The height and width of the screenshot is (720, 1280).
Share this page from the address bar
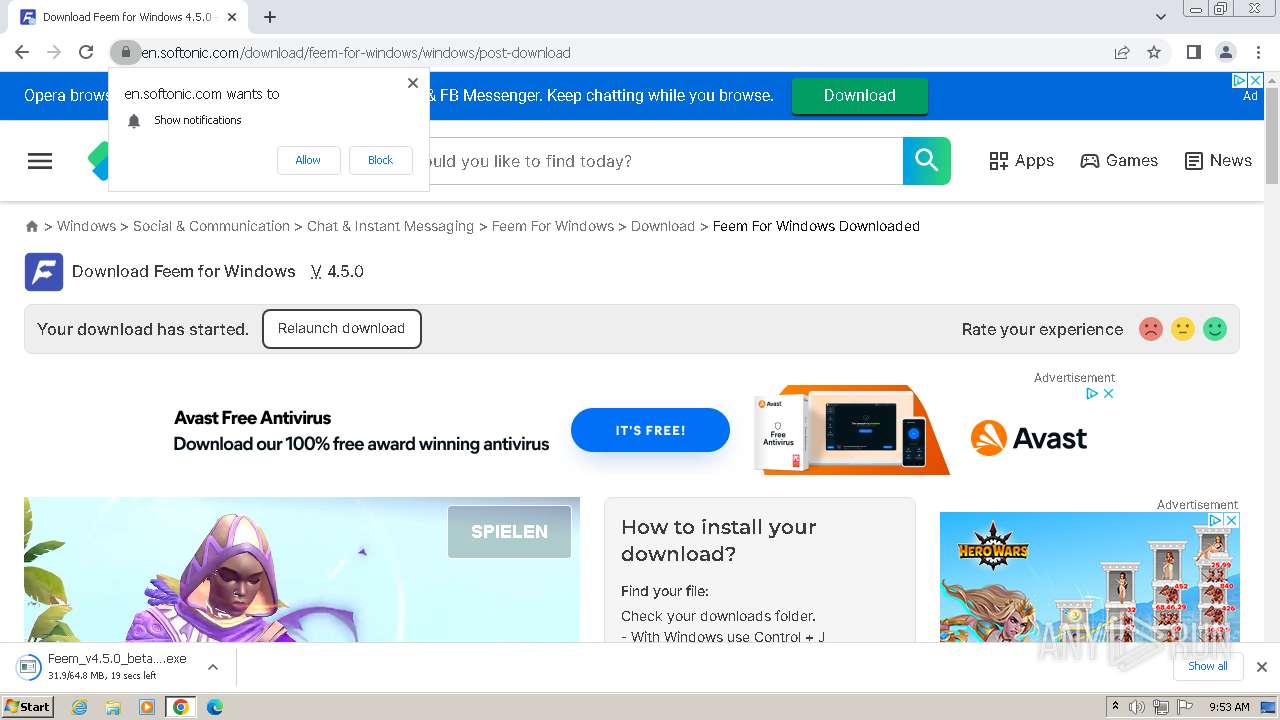pyautogui.click(x=1122, y=52)
